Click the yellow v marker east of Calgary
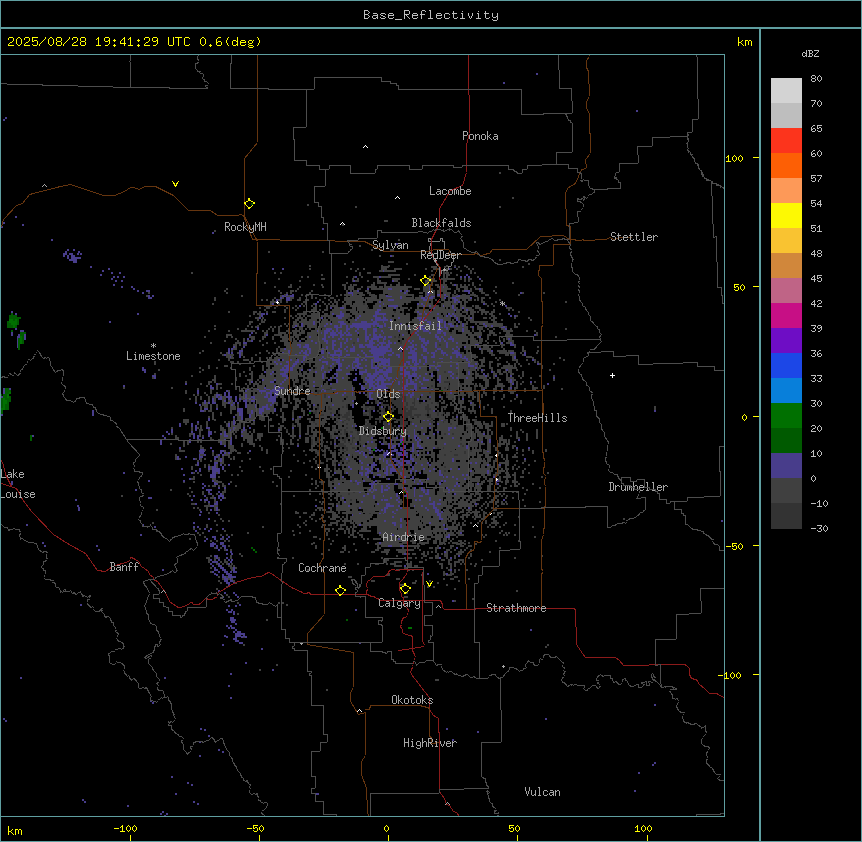This screenshot has width=862, height=842. tap(429, 584)
